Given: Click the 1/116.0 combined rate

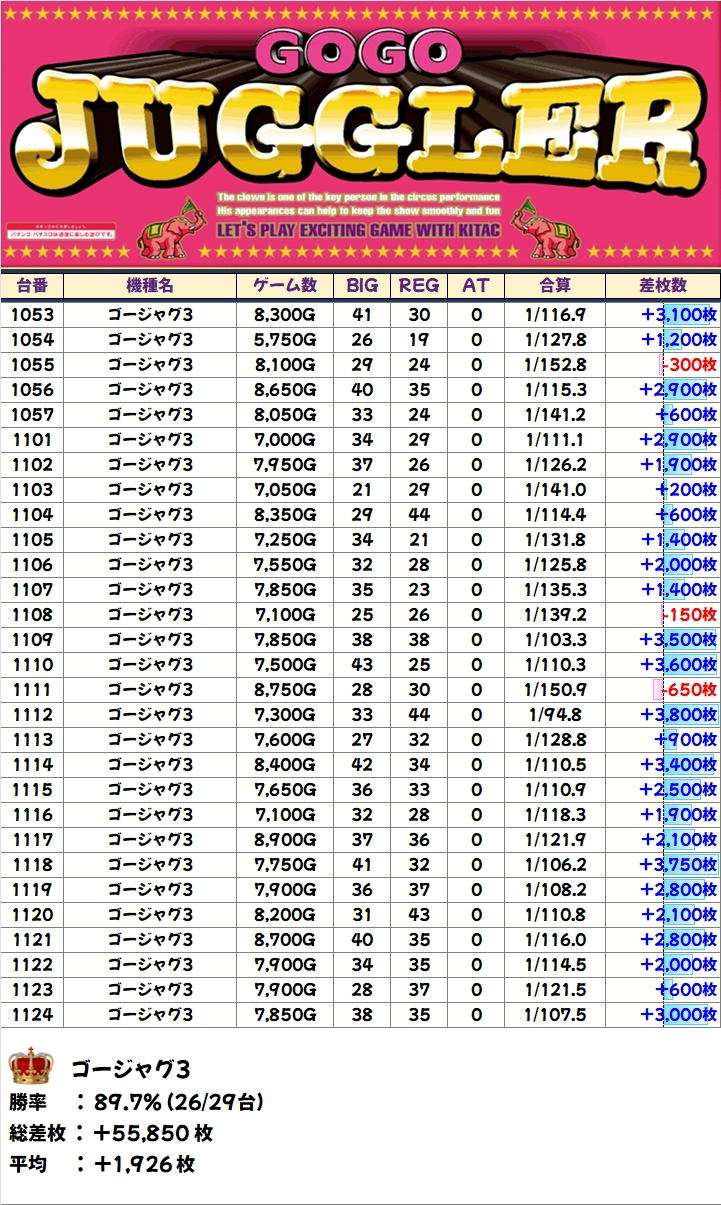Looking at the screenshot, I should tap(555, 940).
